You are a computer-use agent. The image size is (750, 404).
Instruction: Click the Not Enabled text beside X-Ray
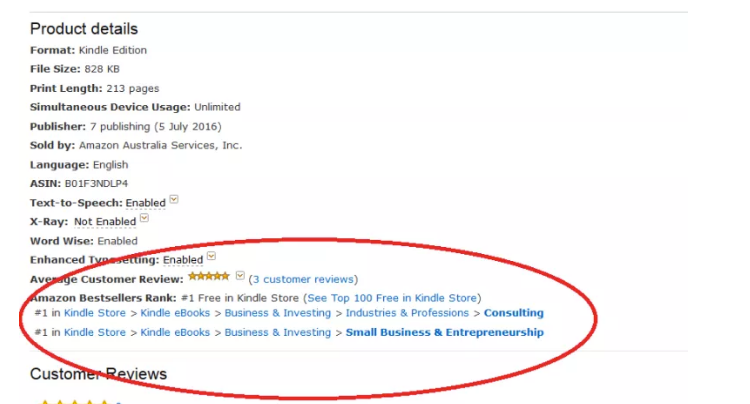105,222
